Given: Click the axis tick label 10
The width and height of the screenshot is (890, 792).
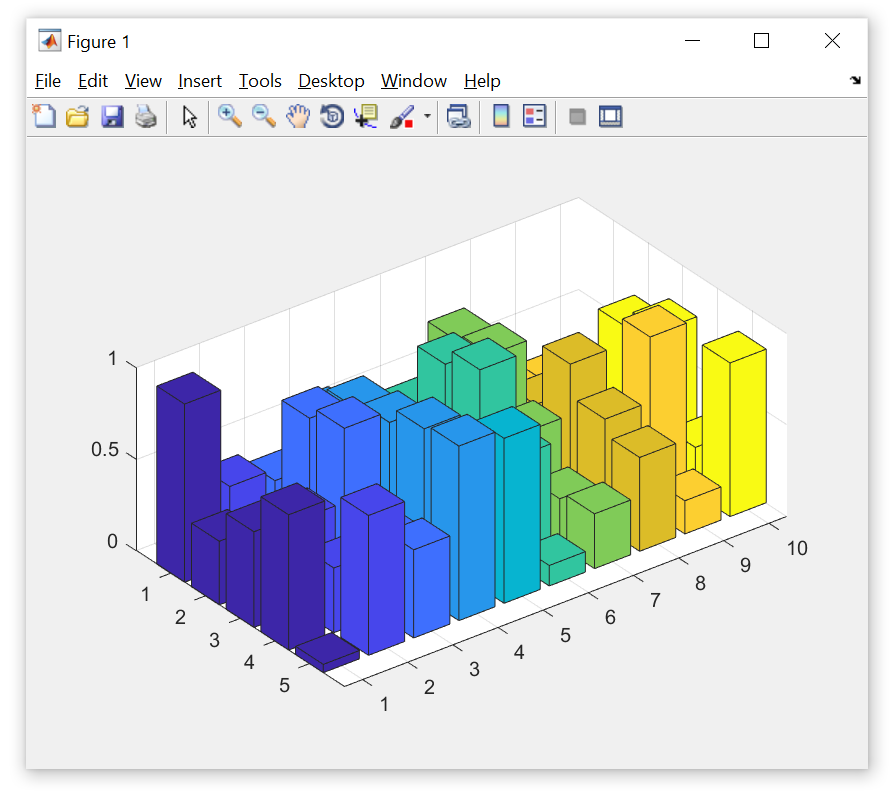Looking at the screenshot, I should [x=797, y=548].
